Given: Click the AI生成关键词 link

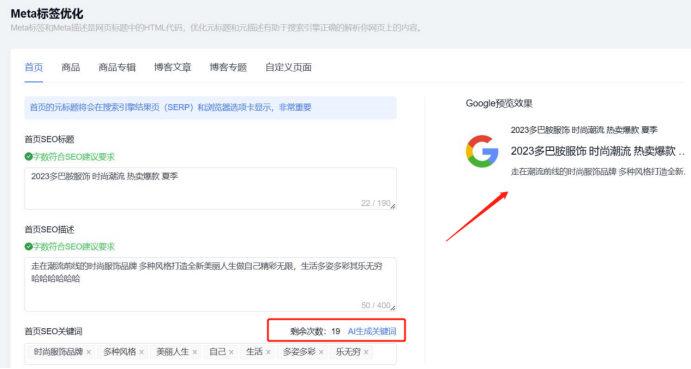Looking at the screenshot, I should 372,331.
